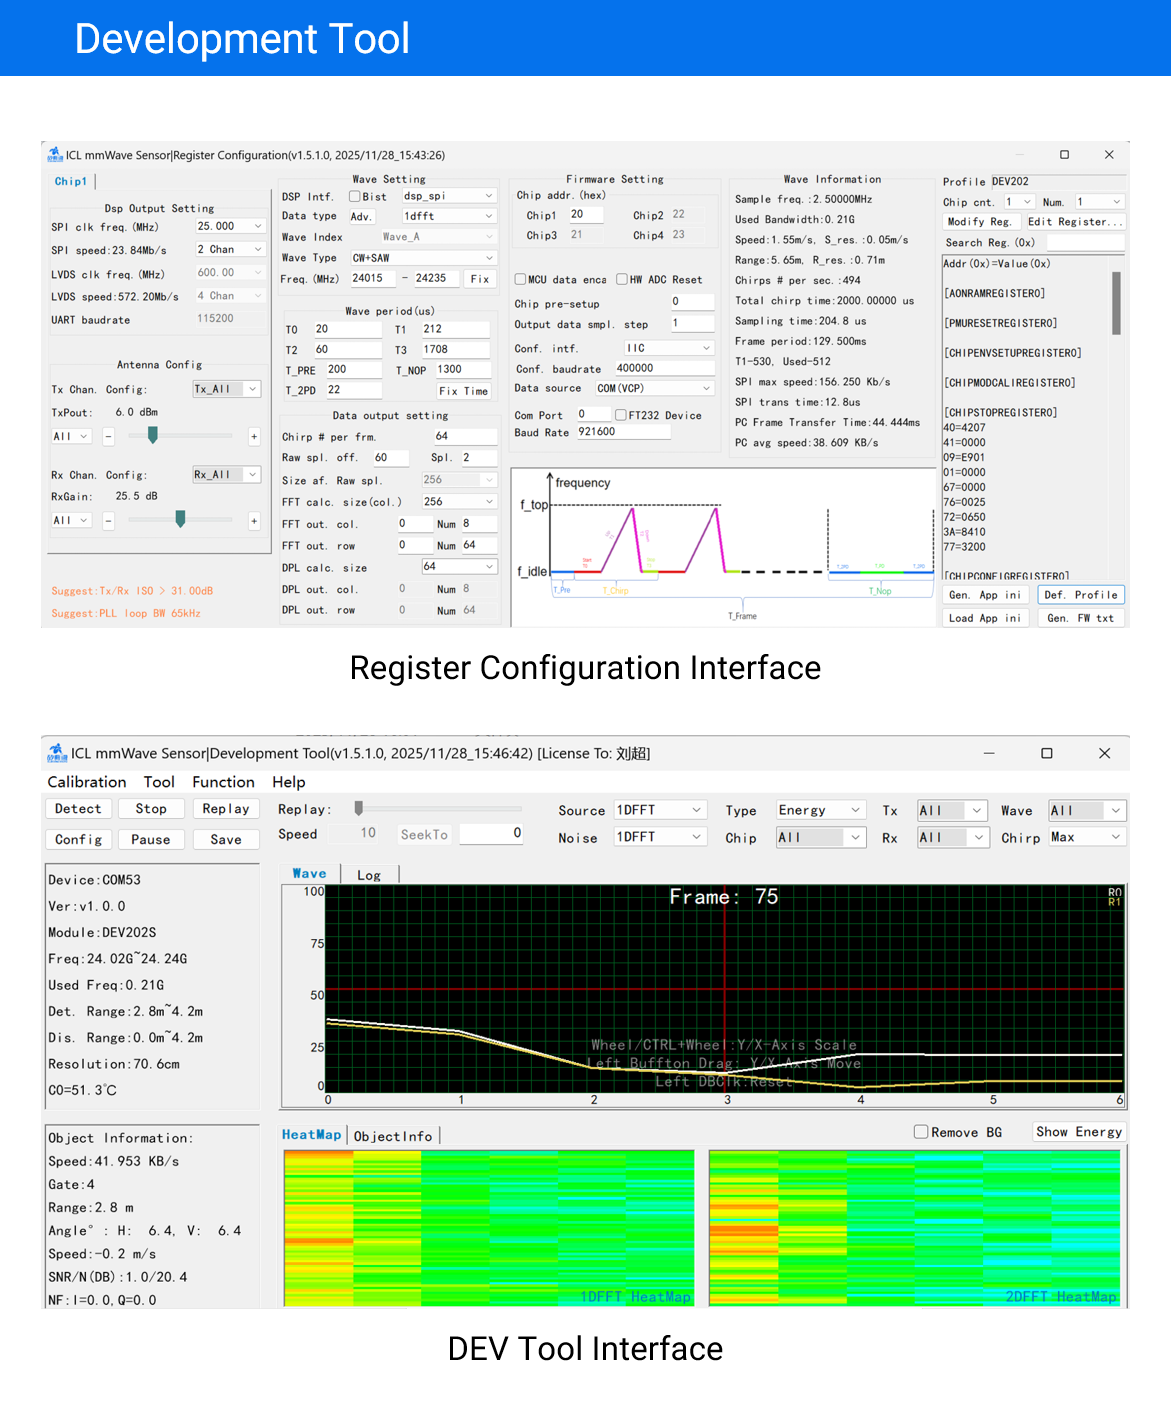
Task: Open the Wave Type CW+SAW dropdown
Action: point(423,258)
